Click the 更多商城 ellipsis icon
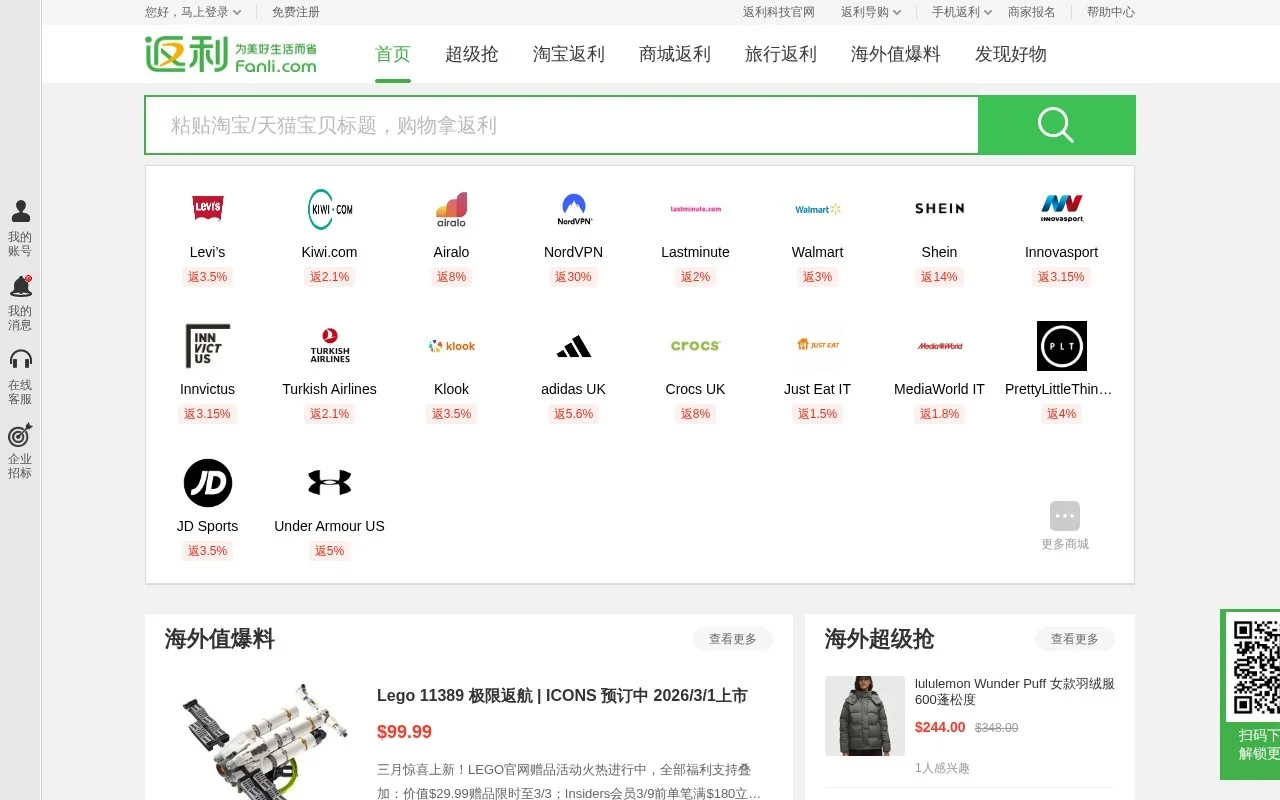The height and width of the screenshot is (800, 1280). 1064,516
